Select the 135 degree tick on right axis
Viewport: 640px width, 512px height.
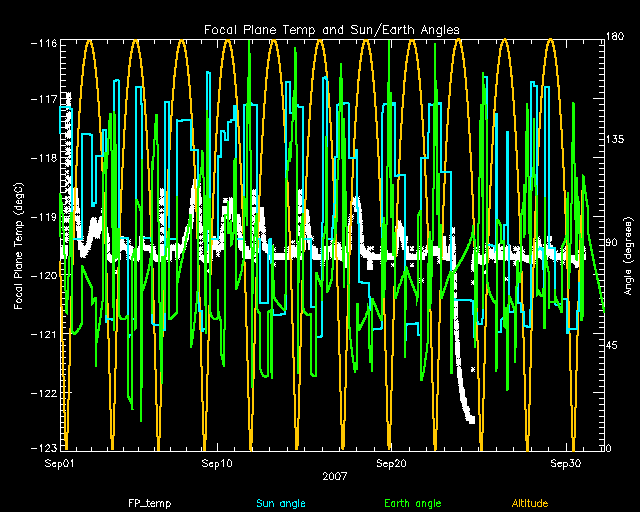click(616, 142)
